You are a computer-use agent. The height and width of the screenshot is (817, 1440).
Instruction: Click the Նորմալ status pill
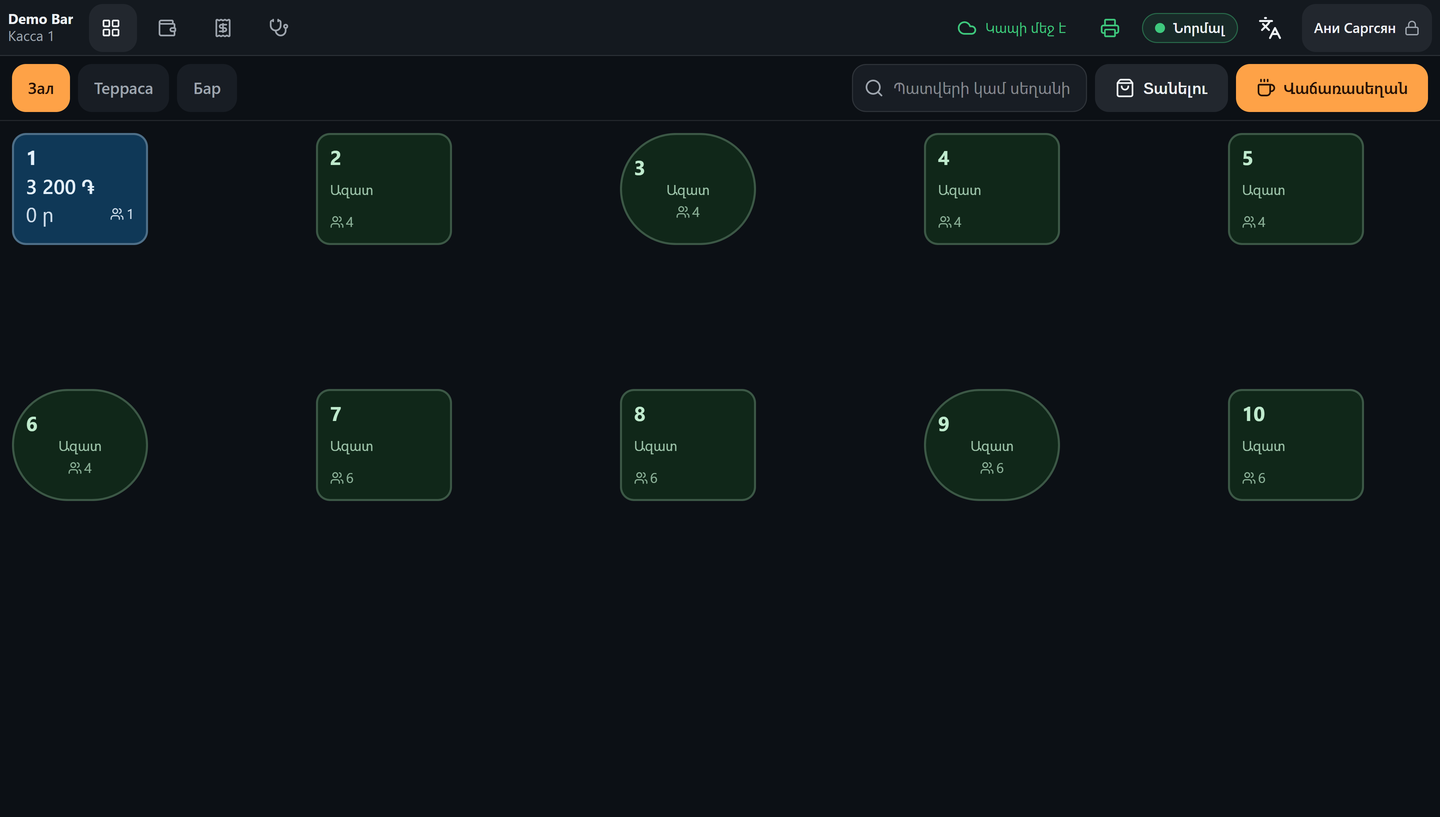(1190, 28)
